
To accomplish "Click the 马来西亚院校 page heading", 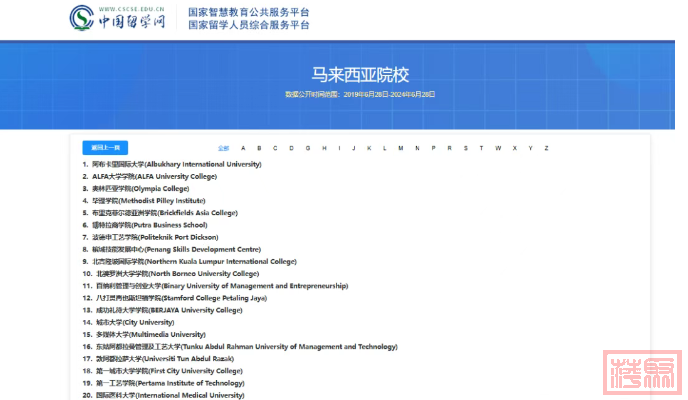I will click(x=360, y=75).
